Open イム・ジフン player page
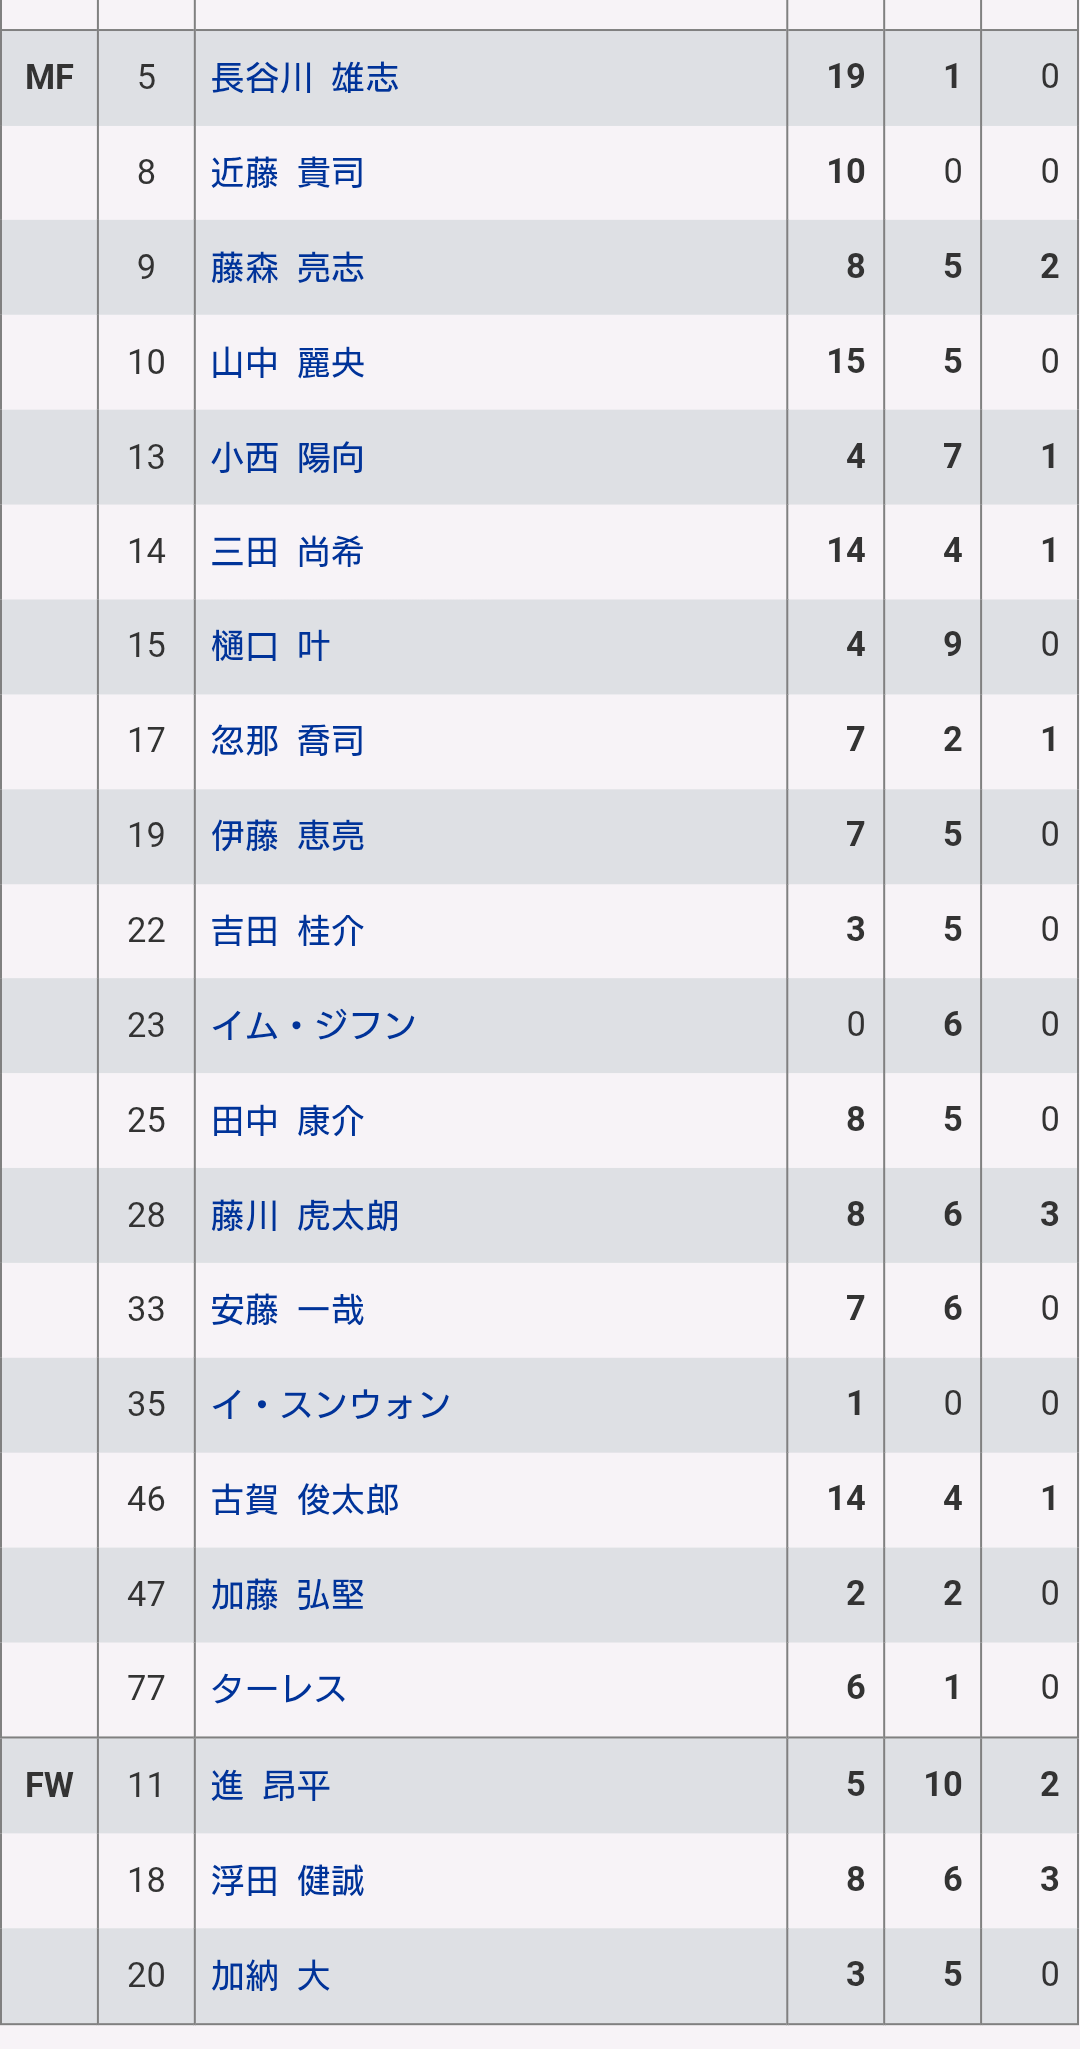The width and height of the screenshot is (1080, 2049). click(314, 1025)
